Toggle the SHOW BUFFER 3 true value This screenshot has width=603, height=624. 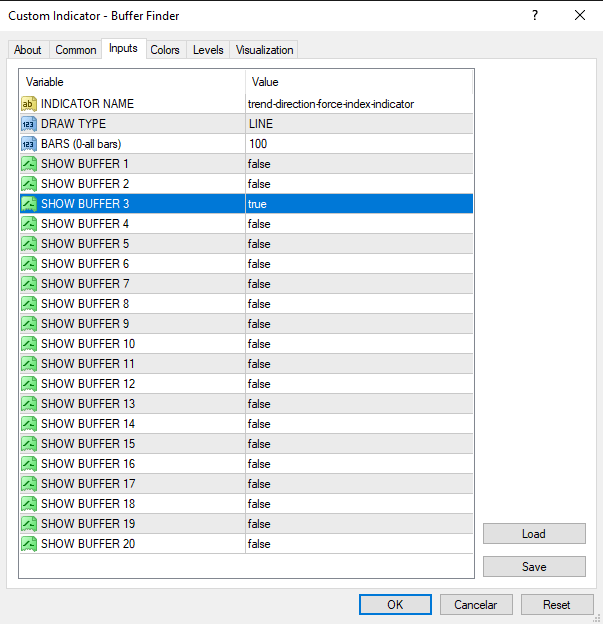tap(358, 204)
